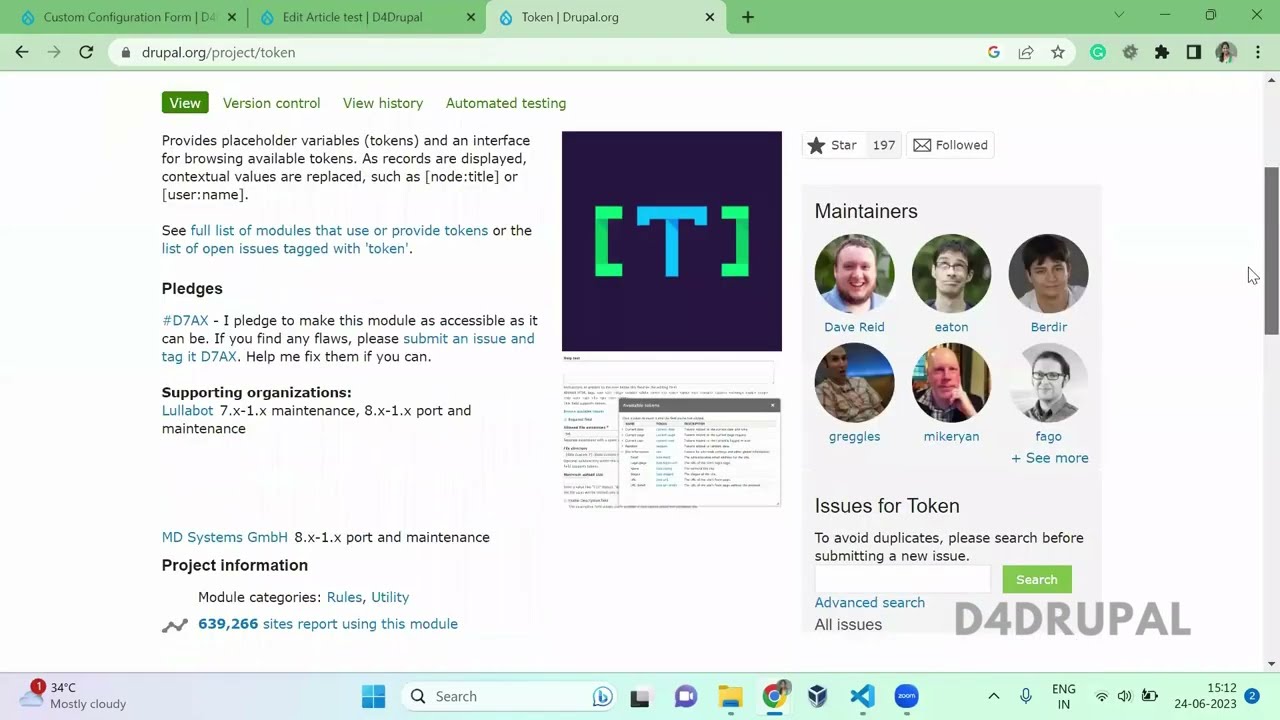Image resolution: width=1280 pixels, height=720 pixels.
Task: Open 639,266 sites usage statistics link
Action: [x=328, y=624]
